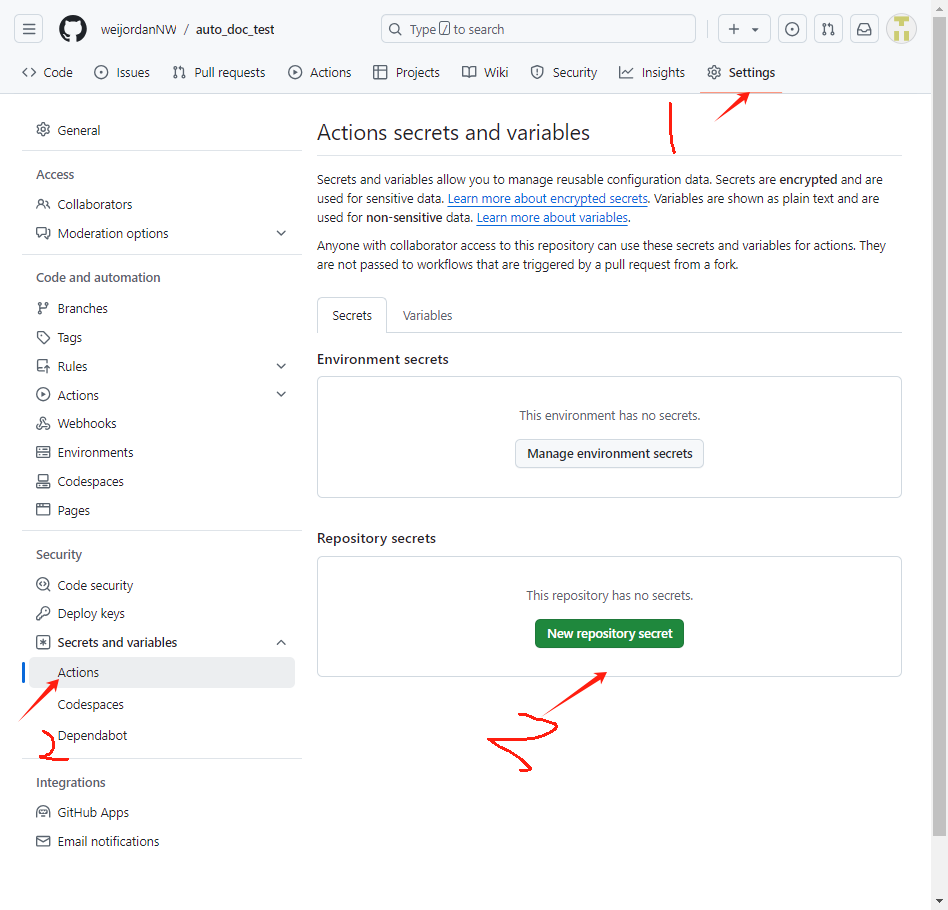Open the auto_doc_test repository link
The width and height of the screenshot is (948, 910).
click(x=235, y=30)
